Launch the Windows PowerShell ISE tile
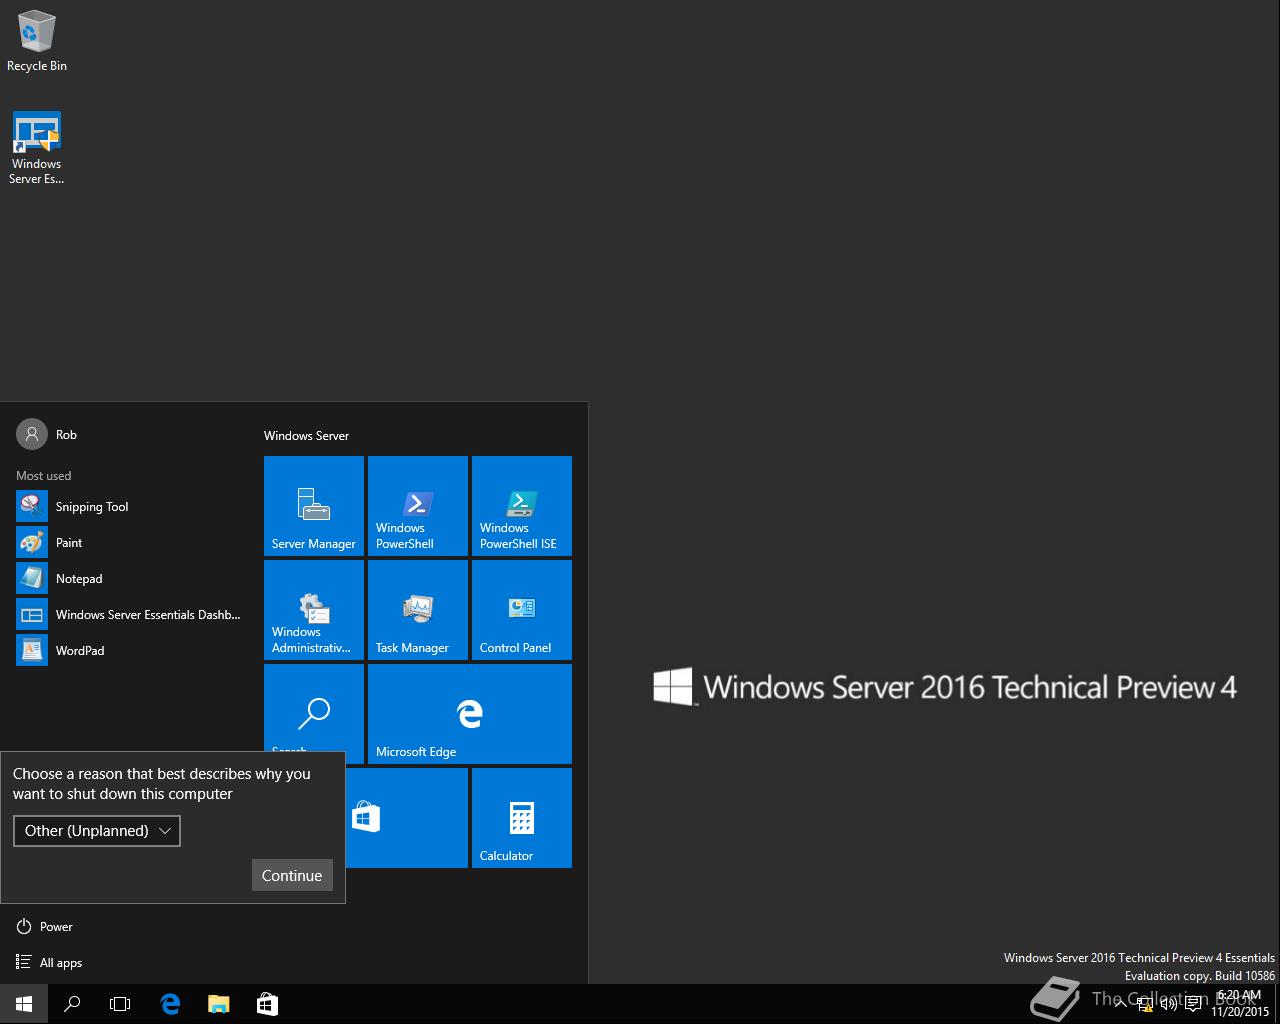Viewport: 1280px width, 1024px height. pyautogui.click(x=522, y=506)
